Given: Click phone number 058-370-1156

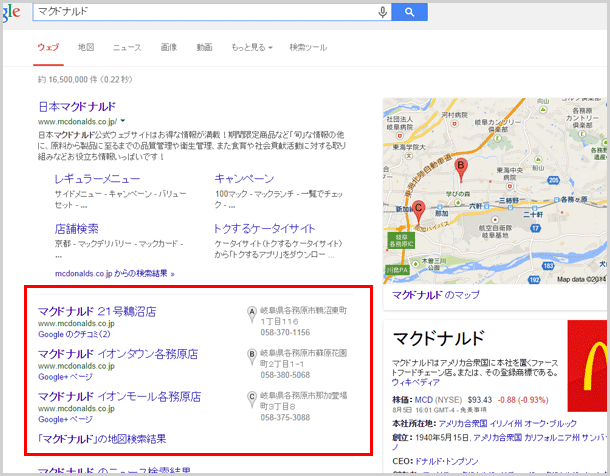Looking at the screenshot, I should [x=285, y=332].
